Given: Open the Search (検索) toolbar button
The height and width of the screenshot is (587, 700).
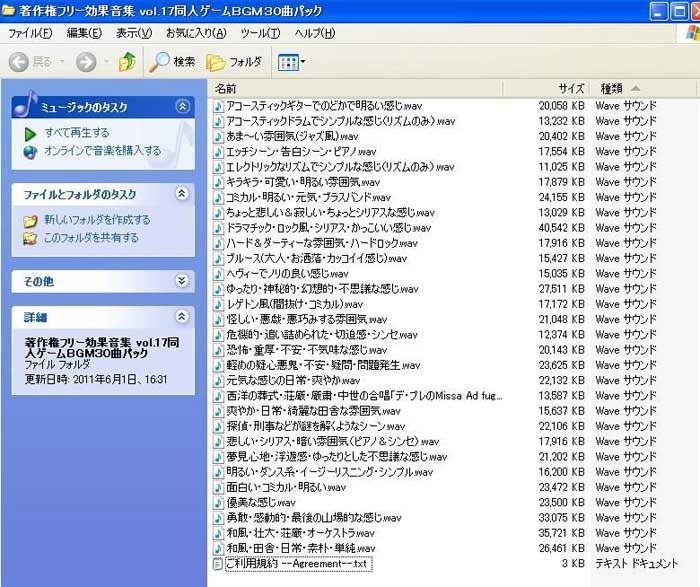Looking at the screenshot, I should [172, 62].
